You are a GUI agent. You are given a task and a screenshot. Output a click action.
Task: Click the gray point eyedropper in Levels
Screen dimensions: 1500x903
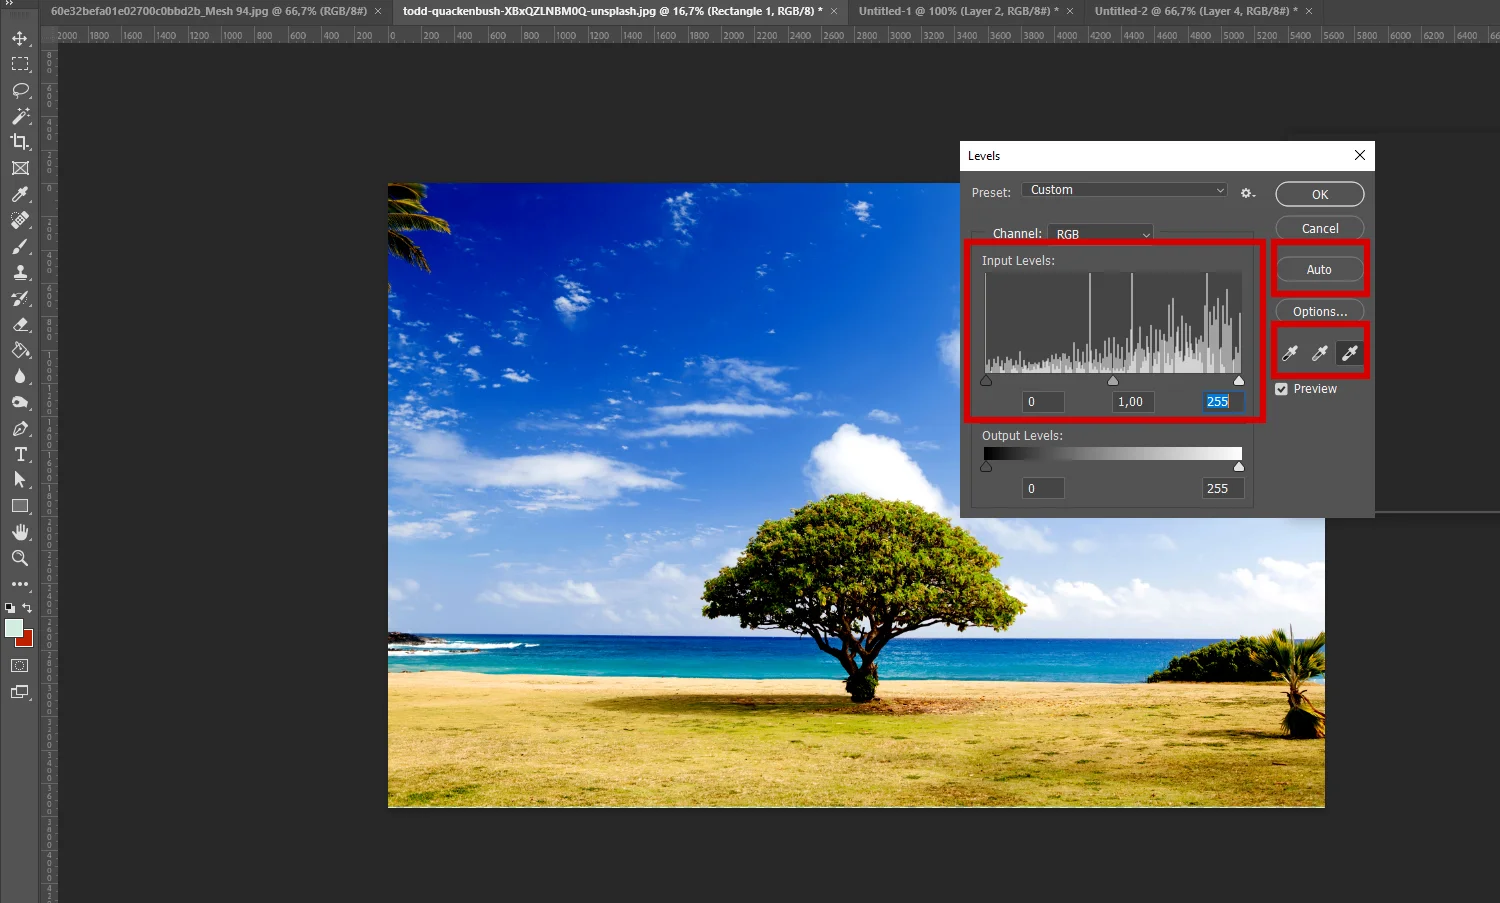point(1320,353)
